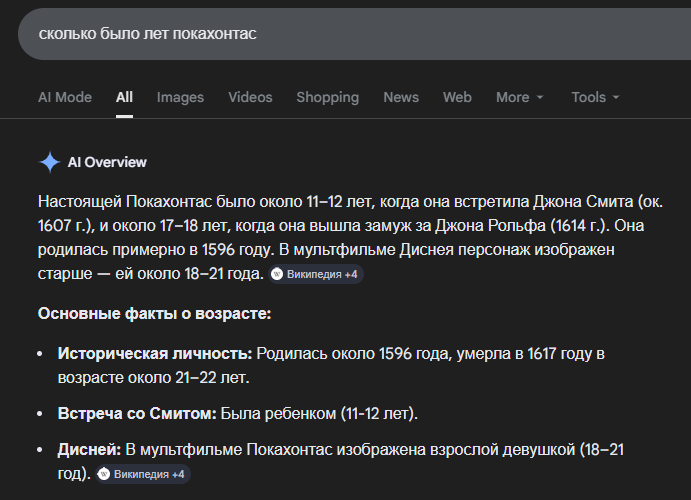Click the AI Overview heading label
This screenshot has height=500, width=691.
click(x=107, y=162)
